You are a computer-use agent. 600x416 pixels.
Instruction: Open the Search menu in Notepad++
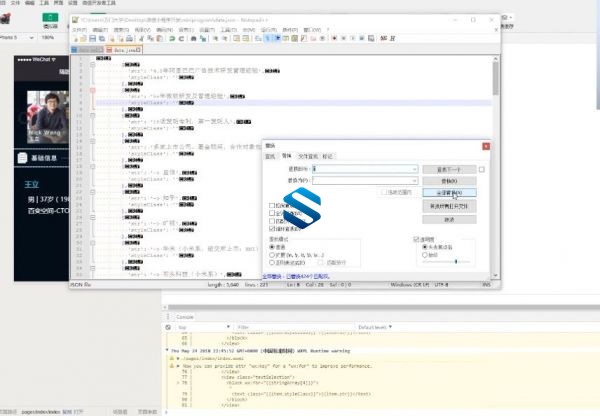(121, 29)
